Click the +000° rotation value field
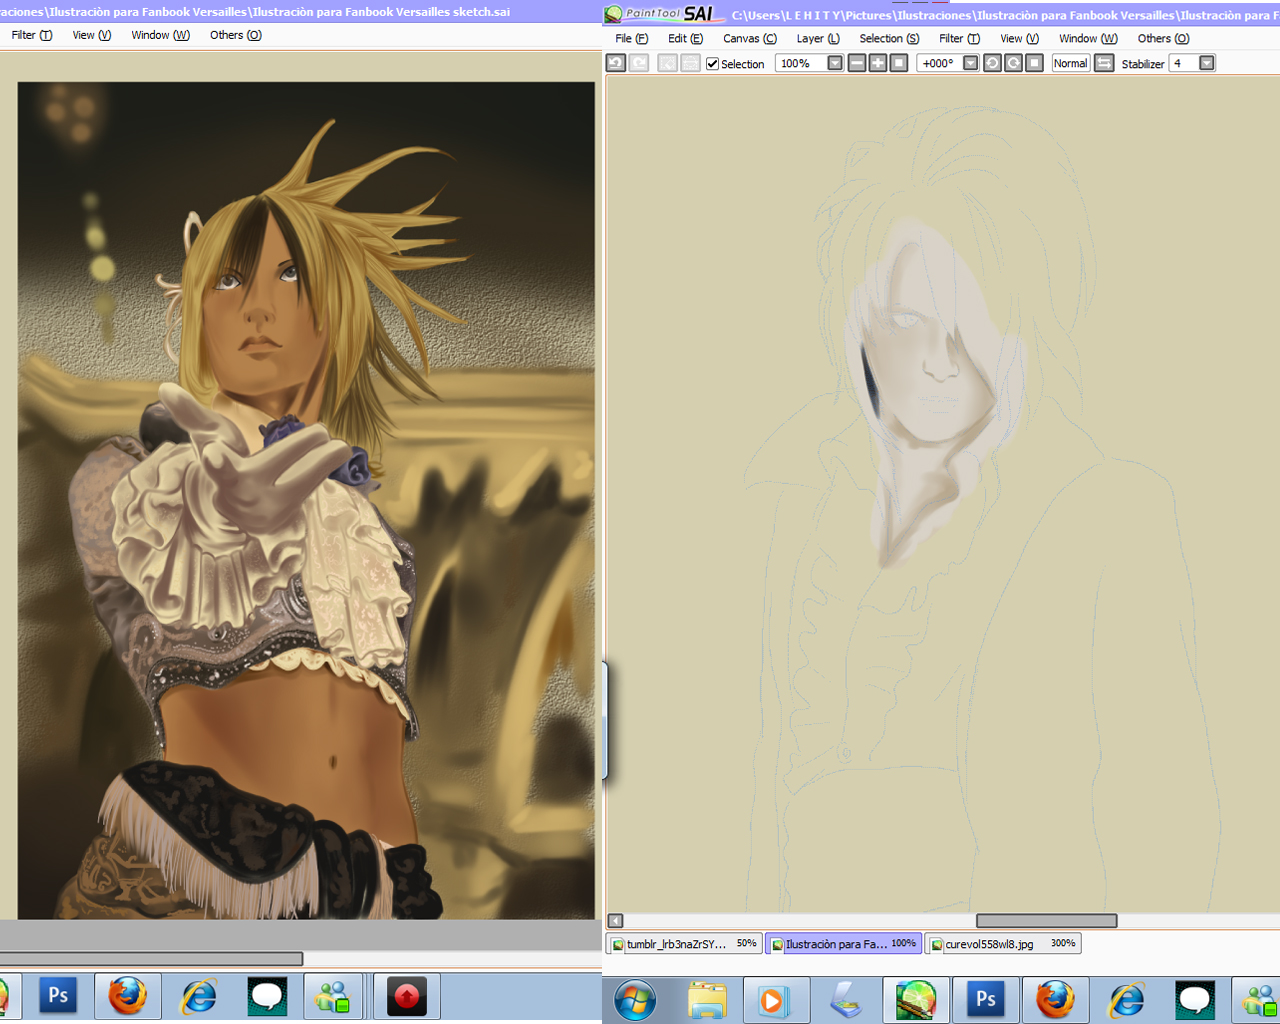The image size is (1280, 1024). (940, 63)
